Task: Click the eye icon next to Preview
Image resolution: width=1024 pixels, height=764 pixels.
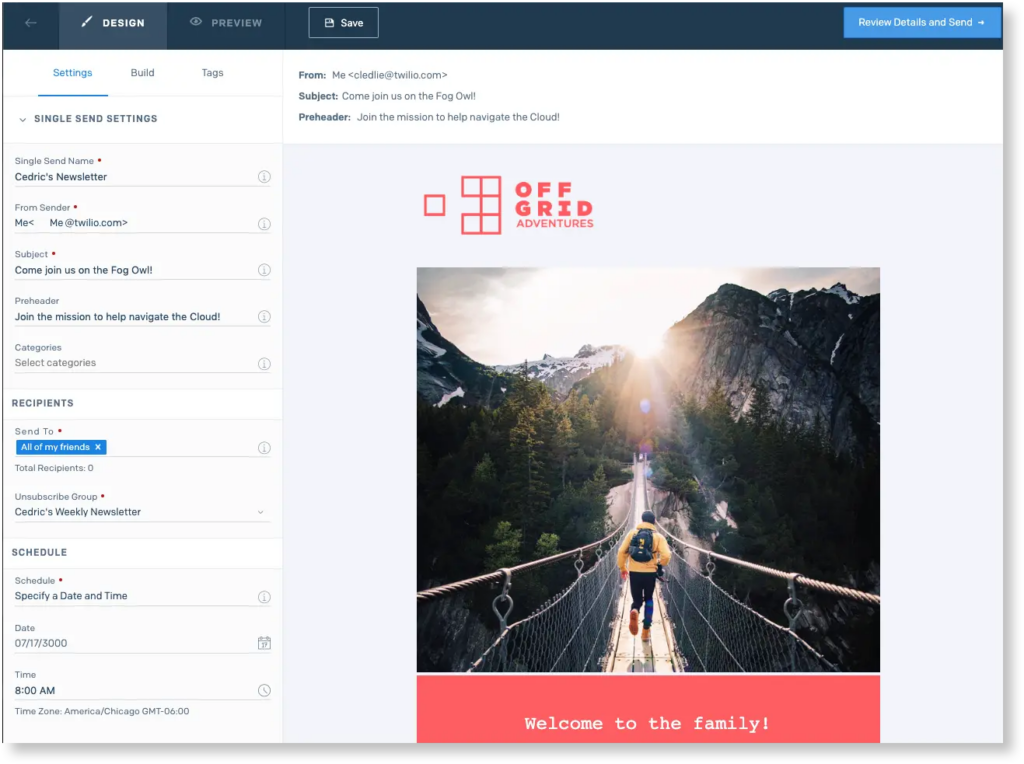Action: click(194, 21)
